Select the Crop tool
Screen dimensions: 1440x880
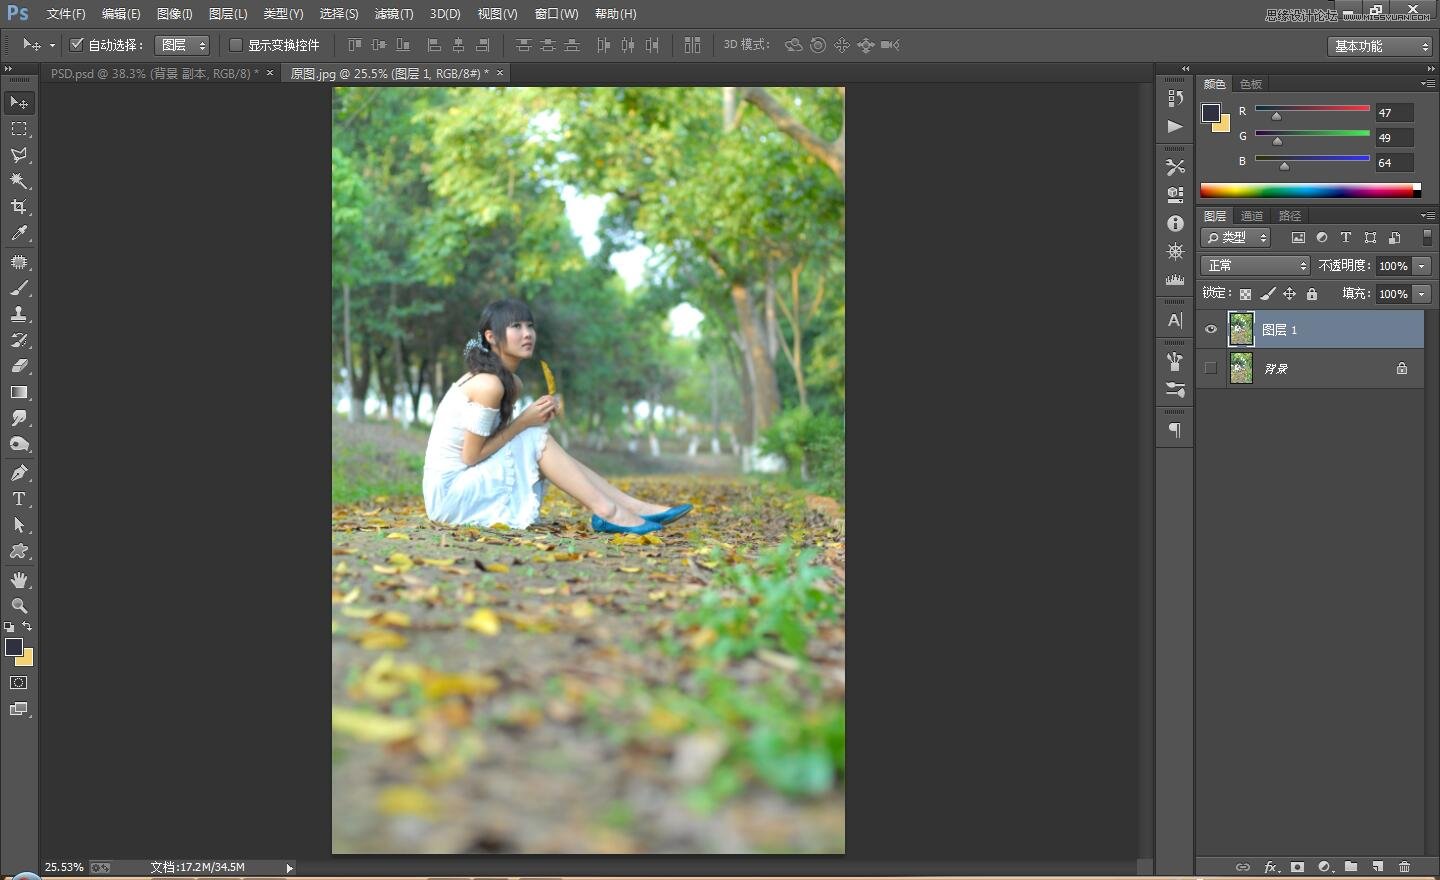[x=19, y=207]
